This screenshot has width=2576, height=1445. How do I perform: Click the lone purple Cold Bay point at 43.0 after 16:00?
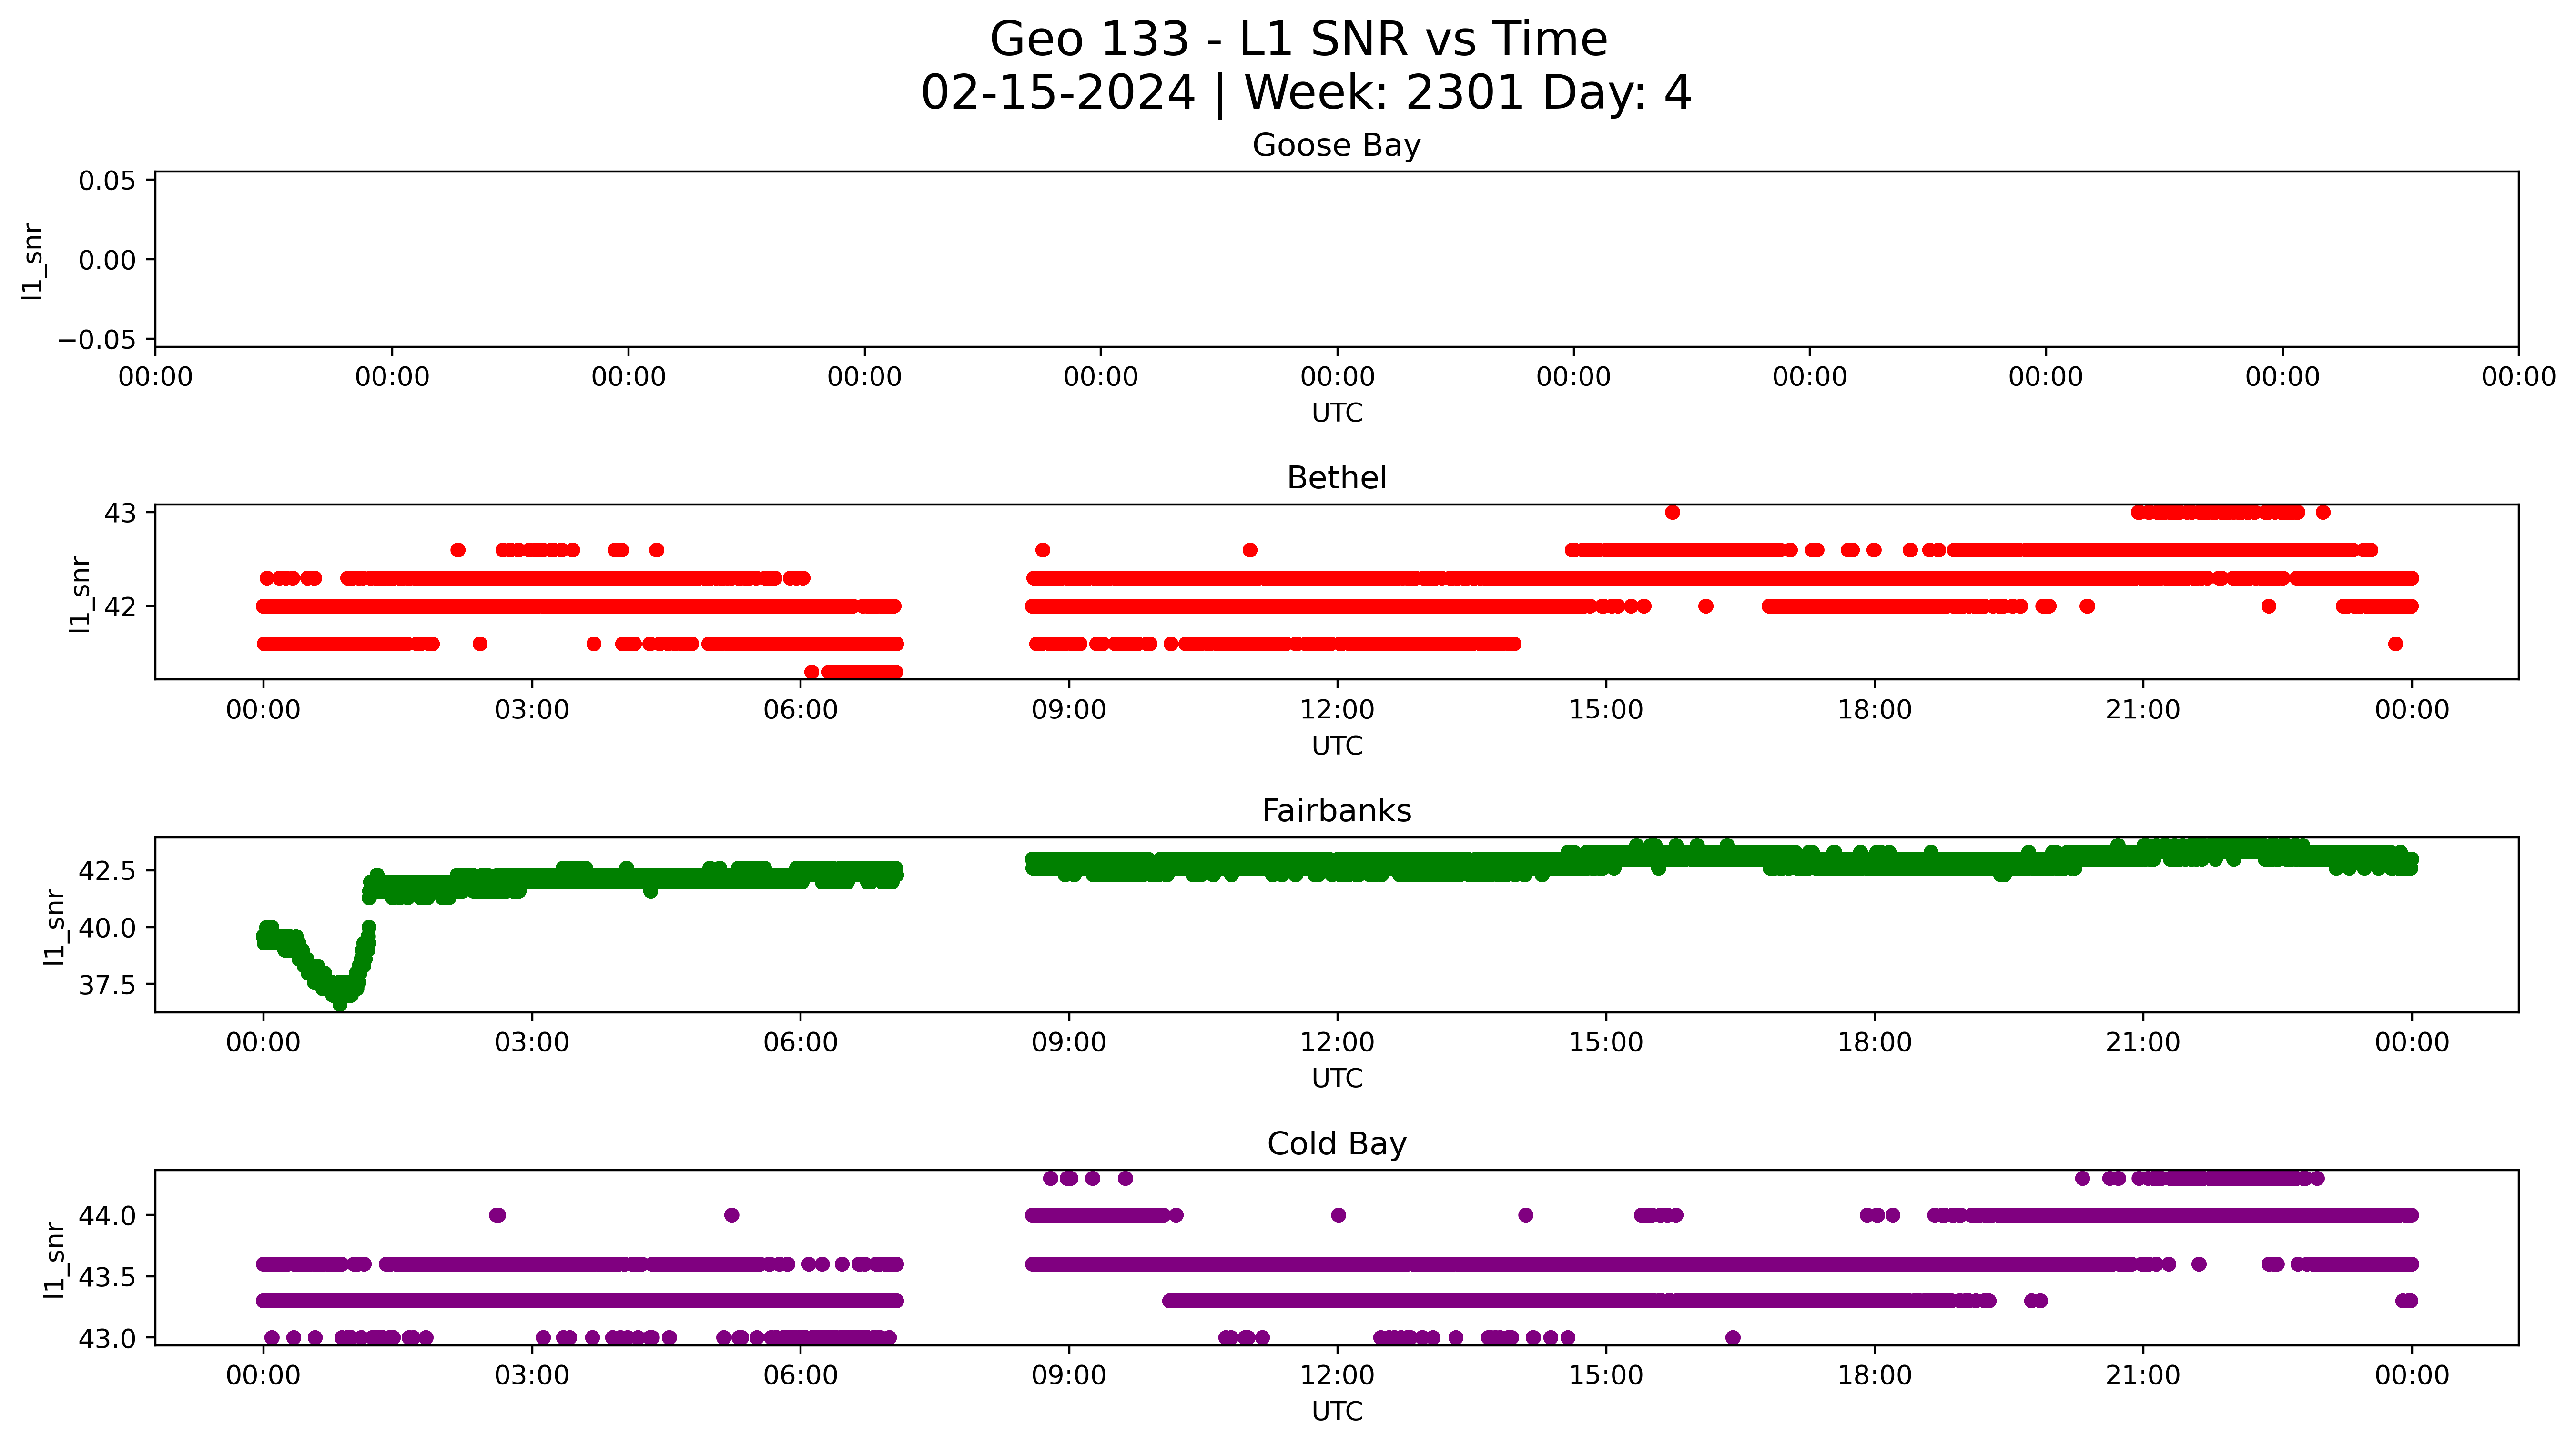(x=1733, y=1338)
